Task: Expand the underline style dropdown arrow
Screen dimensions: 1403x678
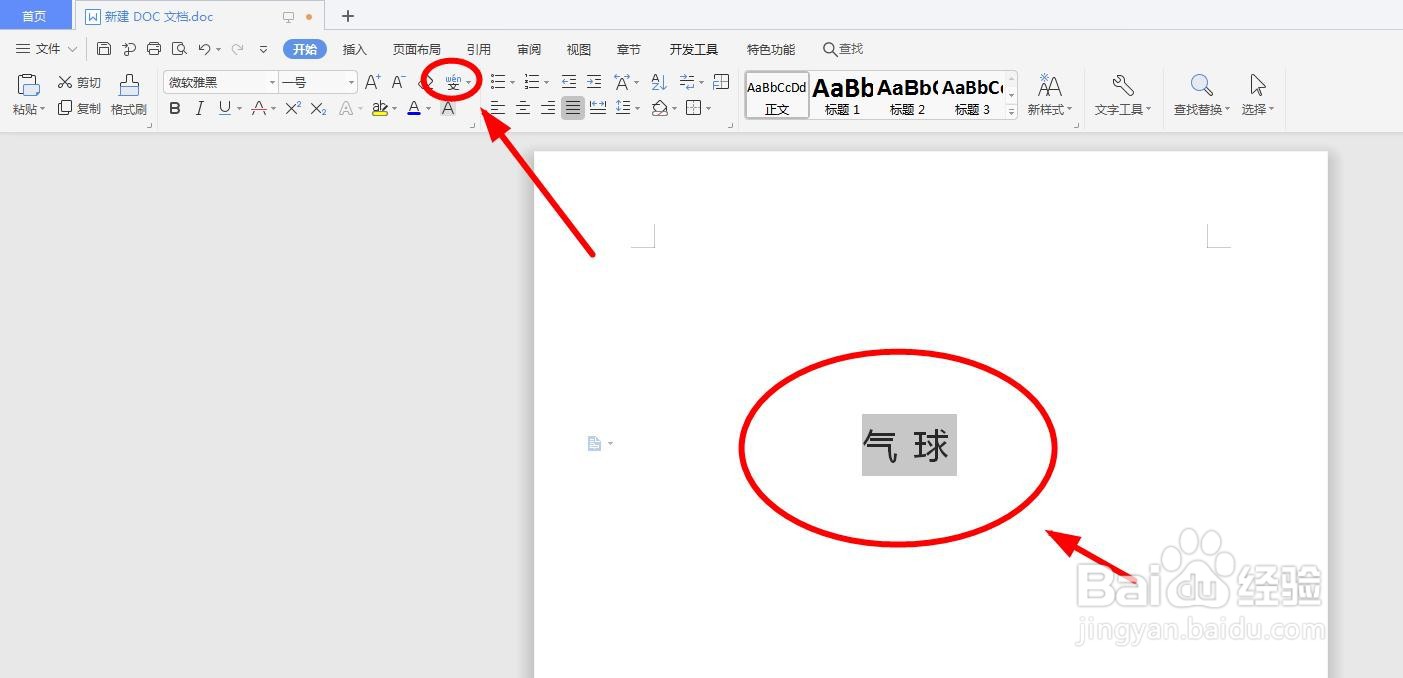Action: (237, 108)
